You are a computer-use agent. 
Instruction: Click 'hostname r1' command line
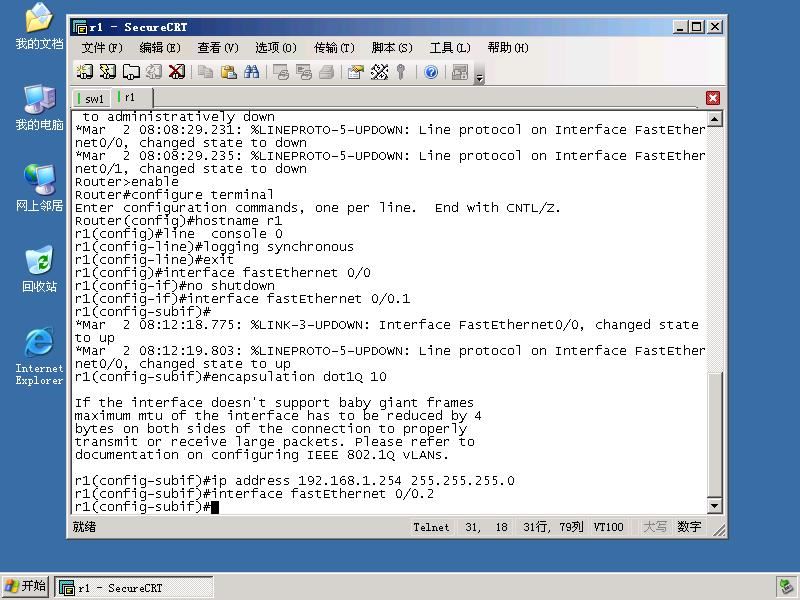point(178,221)
